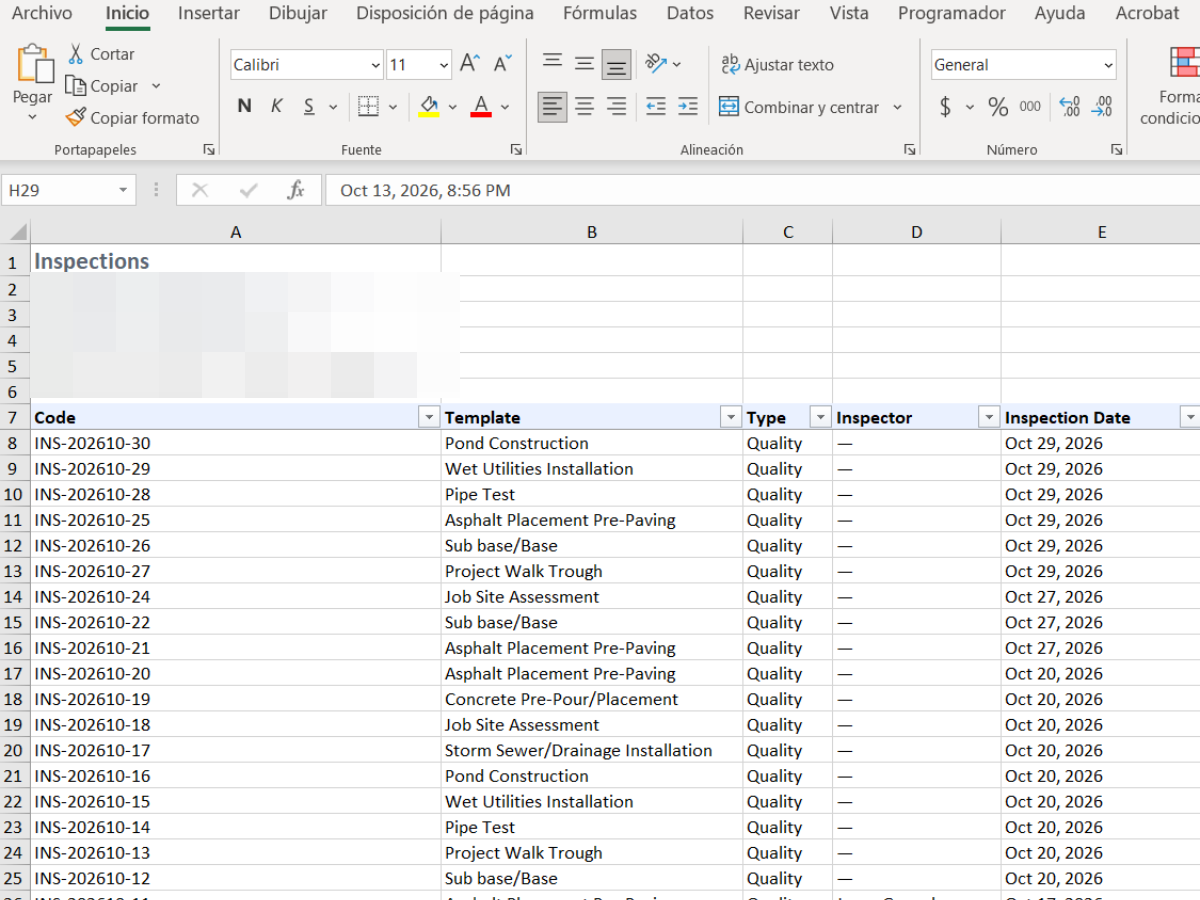Click the insert function fx icon
Image resolution: width=1200 pixels, height=900 pixels.
click(296, 190)
